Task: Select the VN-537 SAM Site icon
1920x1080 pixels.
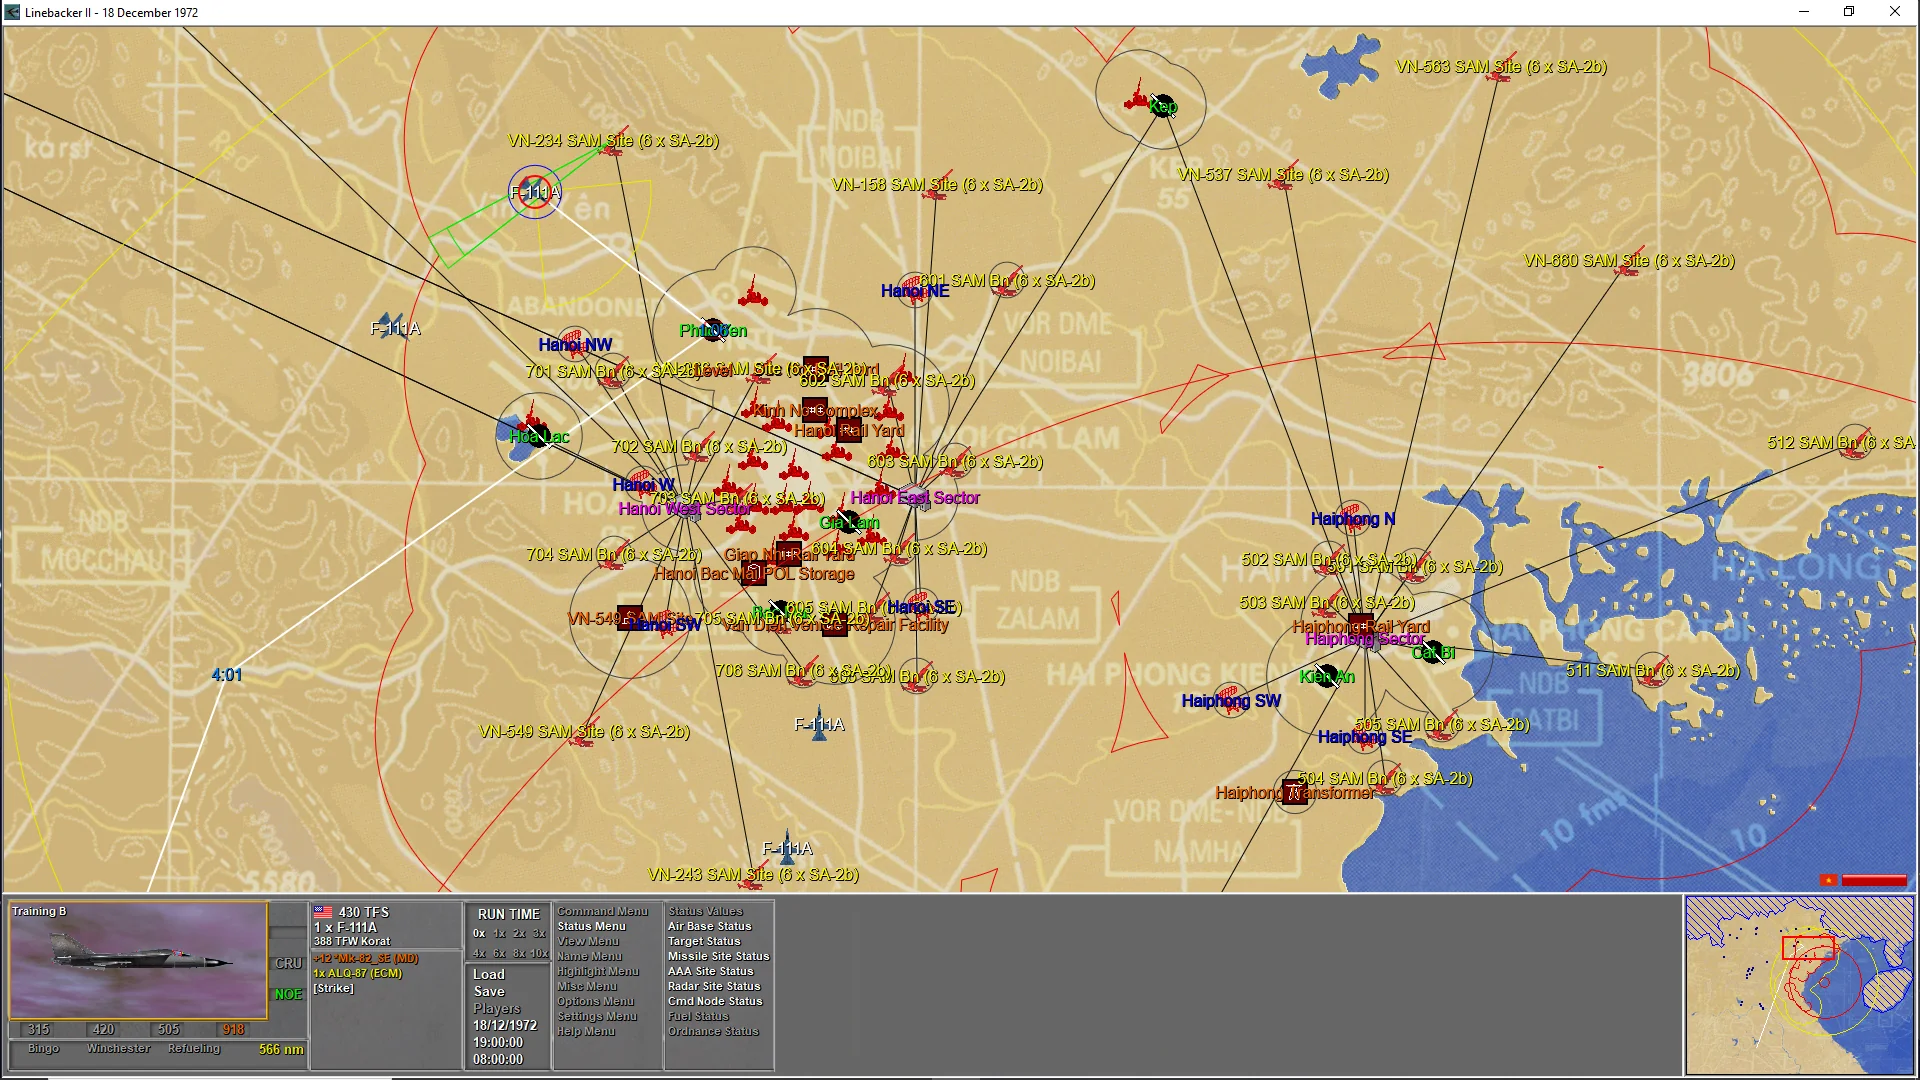Action: pos(1284,176)
